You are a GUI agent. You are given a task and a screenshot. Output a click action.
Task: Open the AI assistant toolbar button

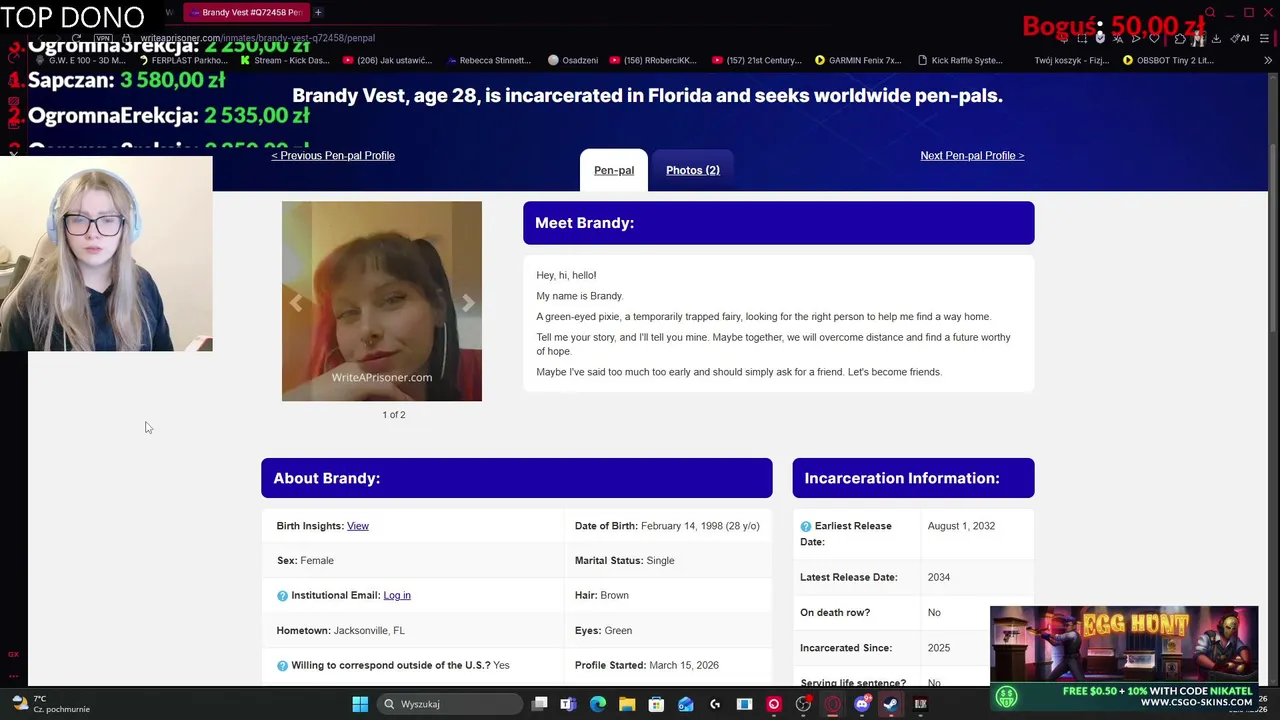tap(1240, 38)
